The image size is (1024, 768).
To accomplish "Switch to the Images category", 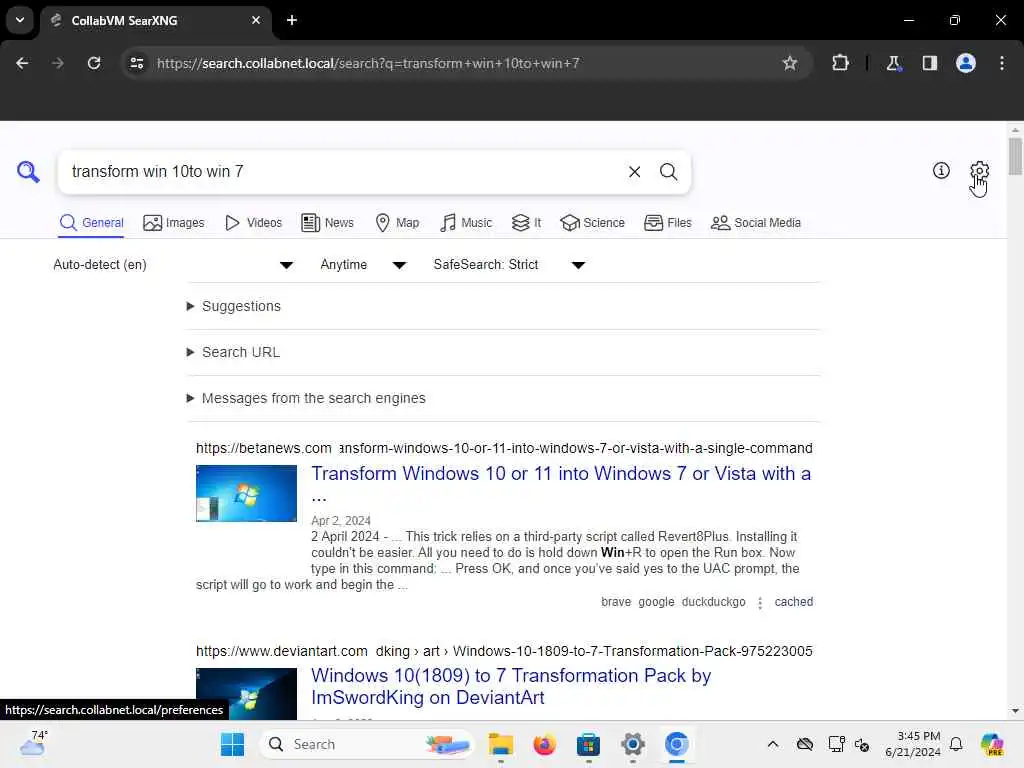I will (174, 223).
